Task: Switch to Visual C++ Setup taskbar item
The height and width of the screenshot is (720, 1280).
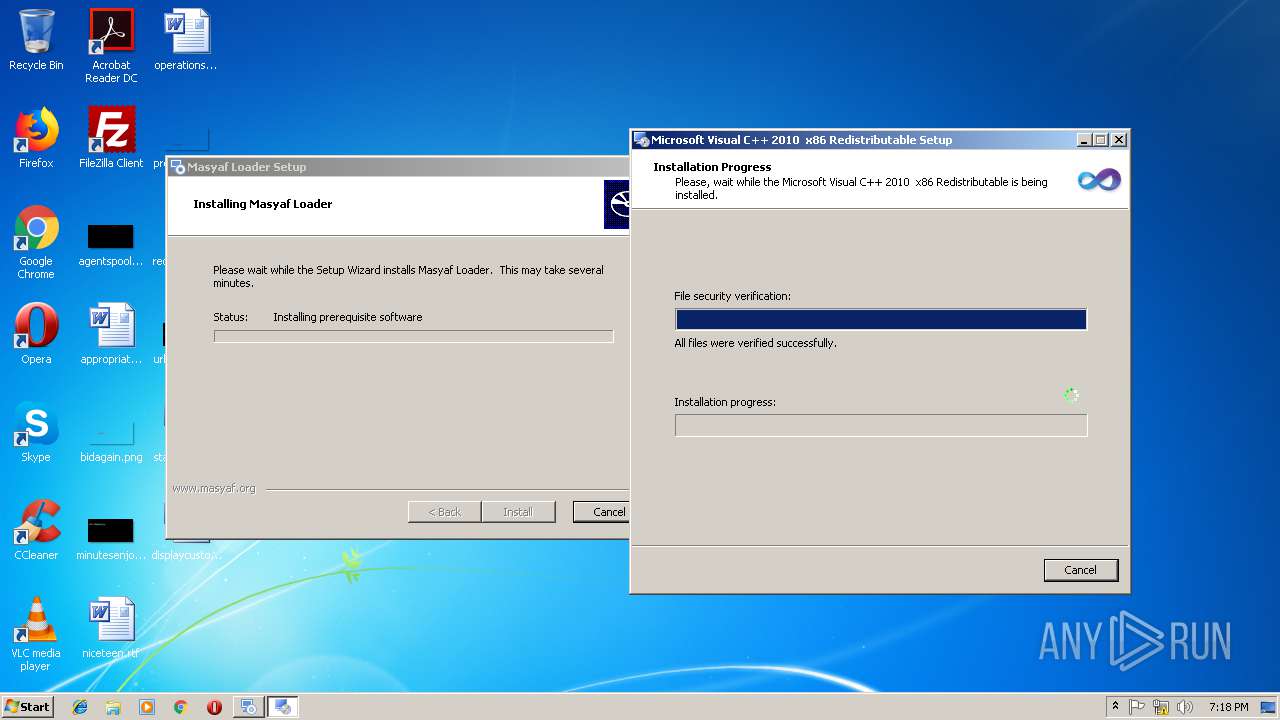Action: (283, 707)
